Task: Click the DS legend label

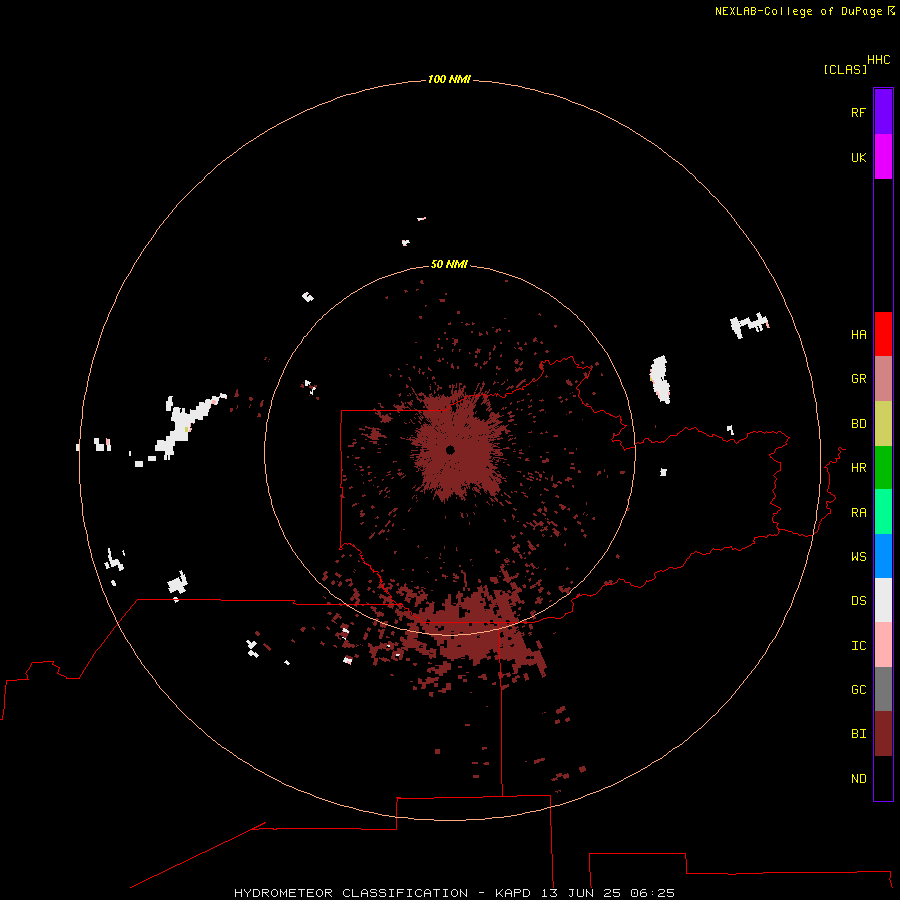Action: [858, 600]
